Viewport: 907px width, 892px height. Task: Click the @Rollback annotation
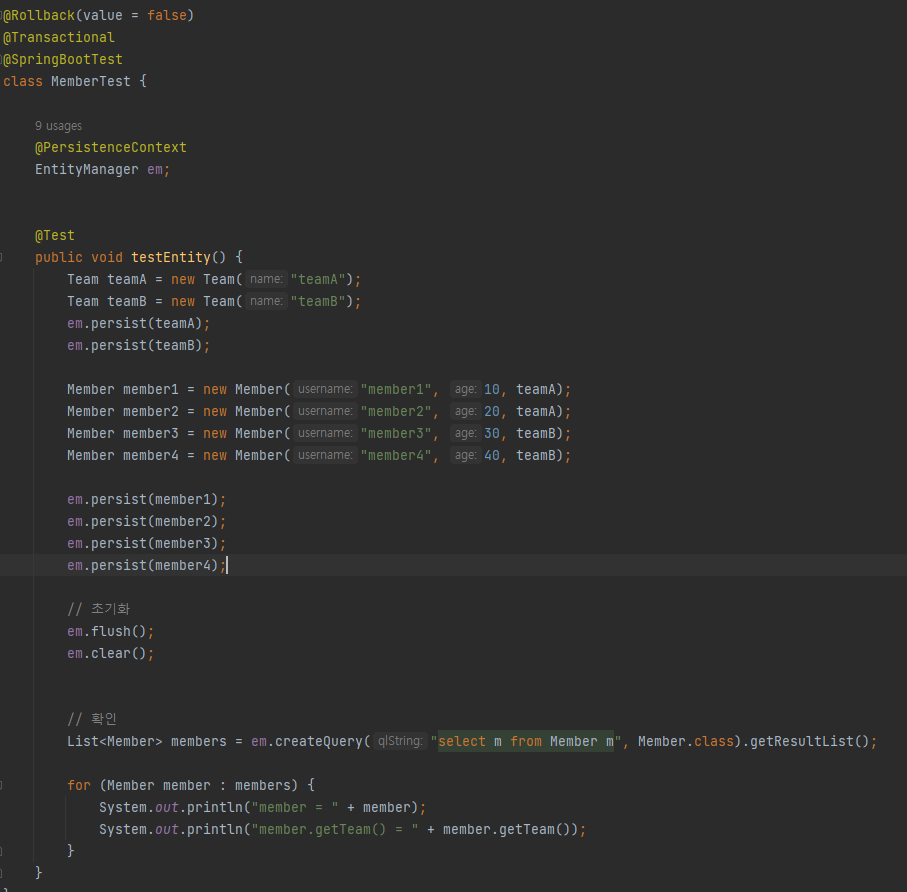(x=39, y=16)
